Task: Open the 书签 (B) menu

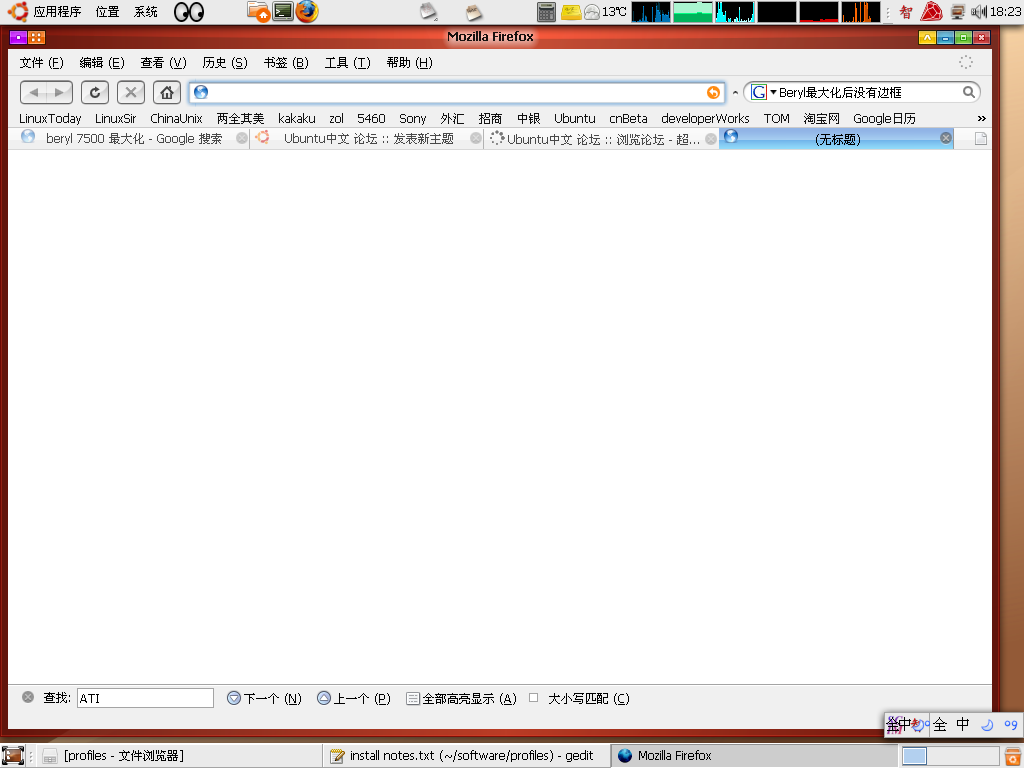Action: (286, 63)
